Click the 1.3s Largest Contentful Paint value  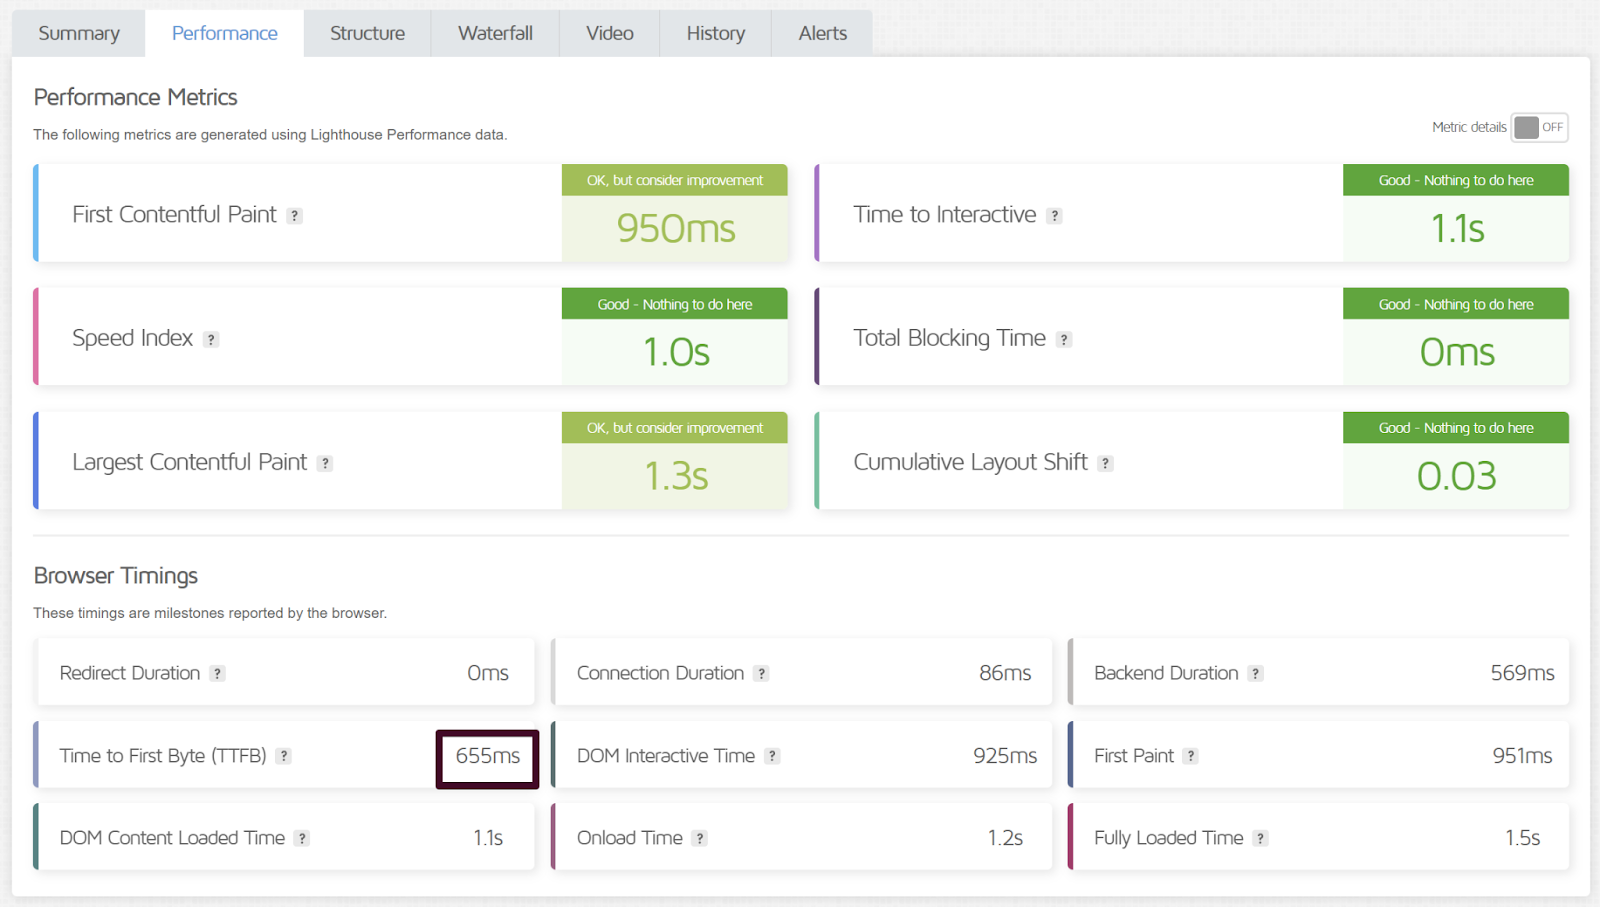pos(676,476)
